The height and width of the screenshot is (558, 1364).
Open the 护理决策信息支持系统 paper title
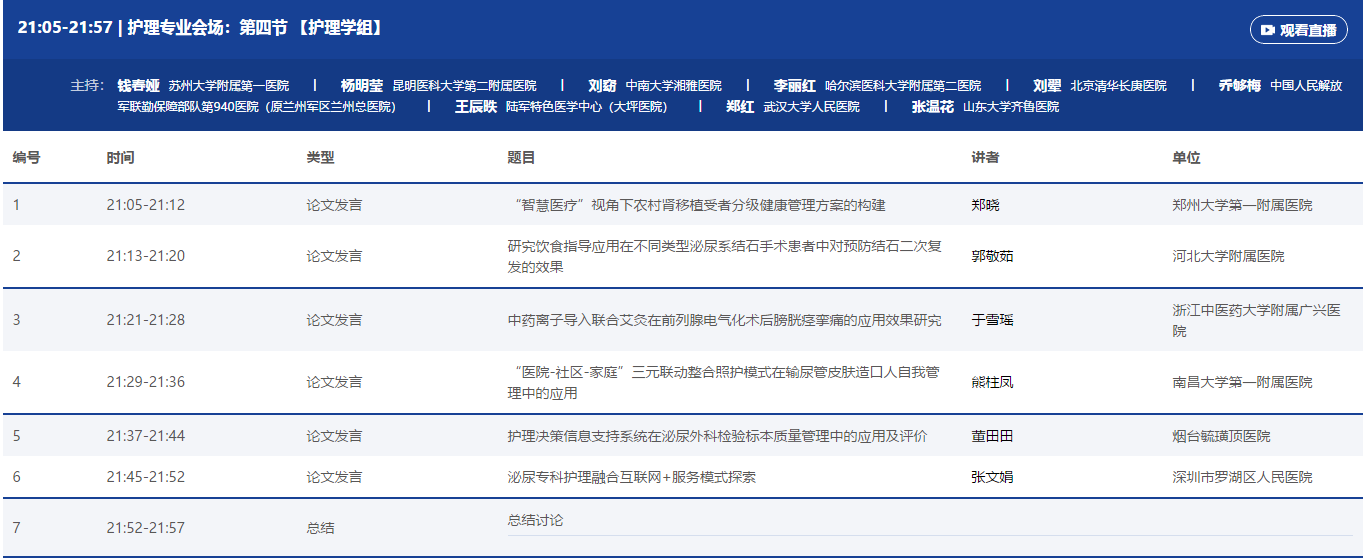tap(717, 437)
